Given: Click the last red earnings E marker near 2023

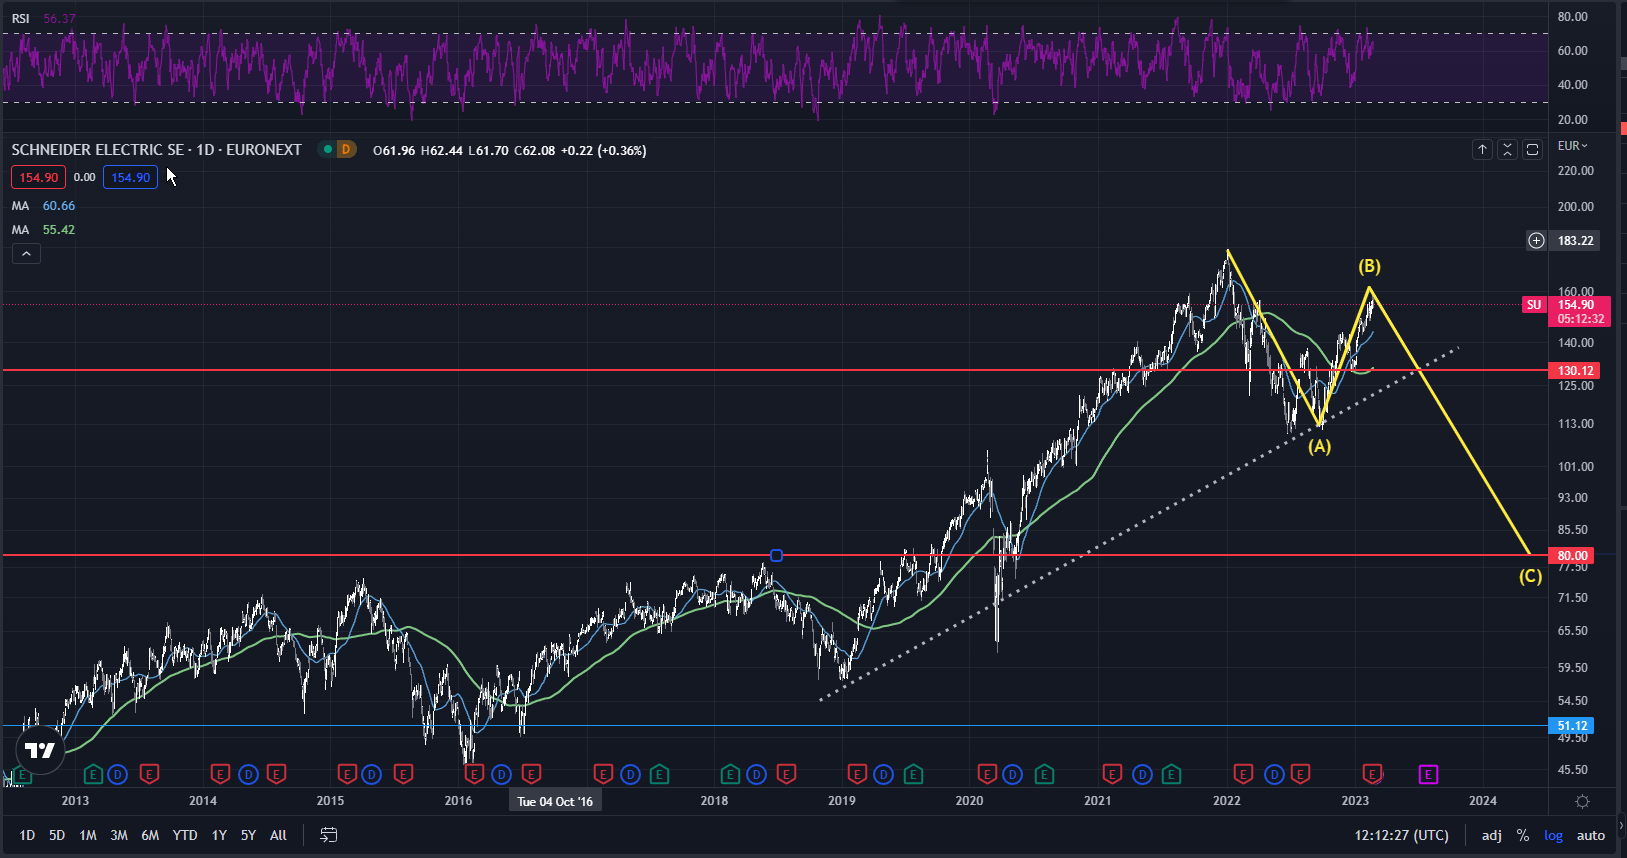Looking at the screenshot, I should pyautogui.click(x=1372, y=774).
